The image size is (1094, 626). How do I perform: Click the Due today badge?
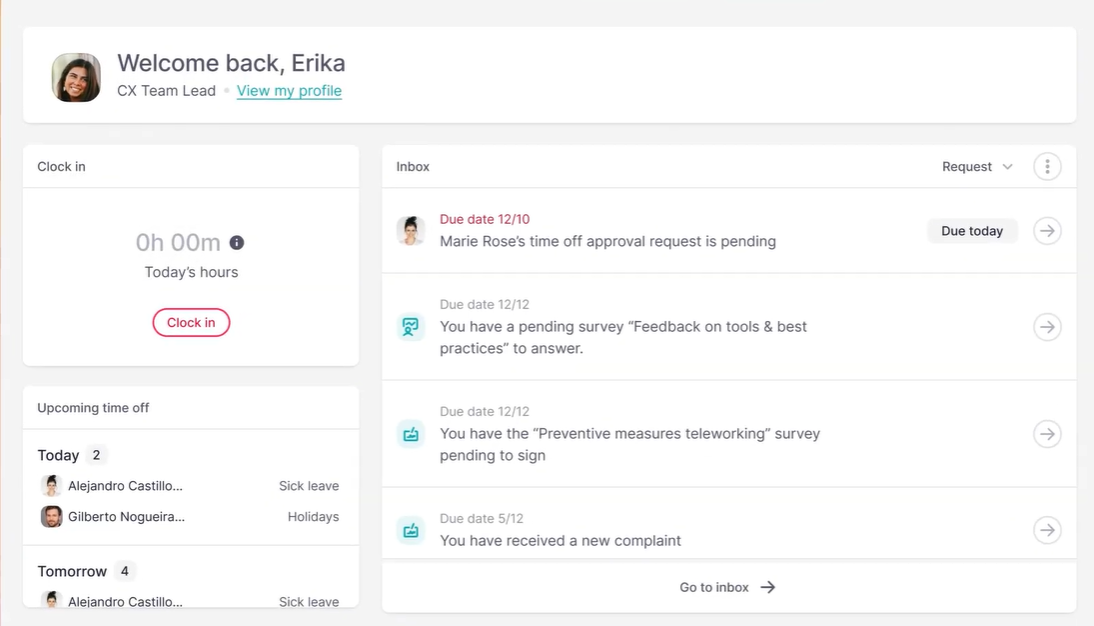tap(972, 231)
